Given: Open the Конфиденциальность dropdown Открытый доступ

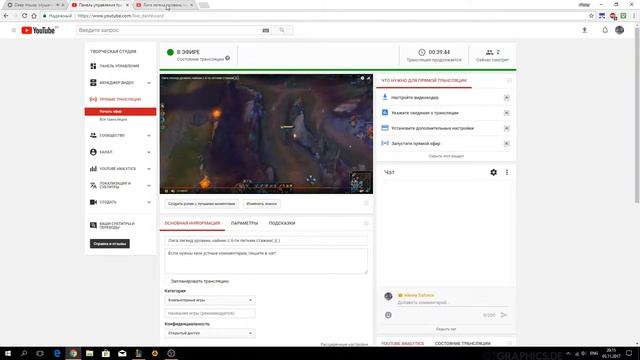Looking at the screenshot, I should click(210, 333).
